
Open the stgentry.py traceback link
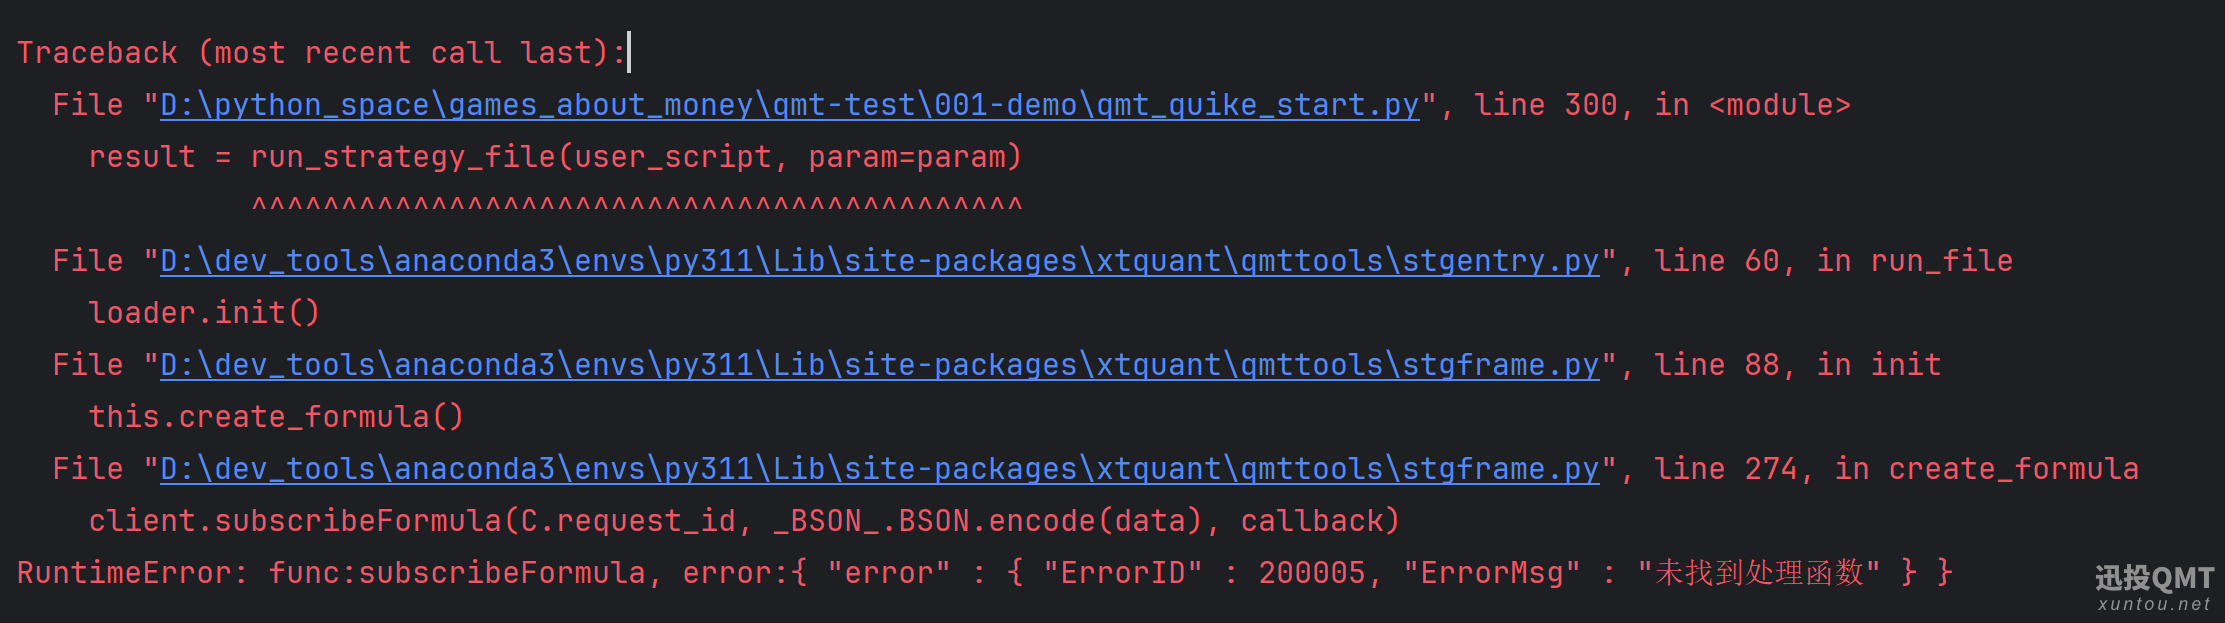(x=879, y=261)
